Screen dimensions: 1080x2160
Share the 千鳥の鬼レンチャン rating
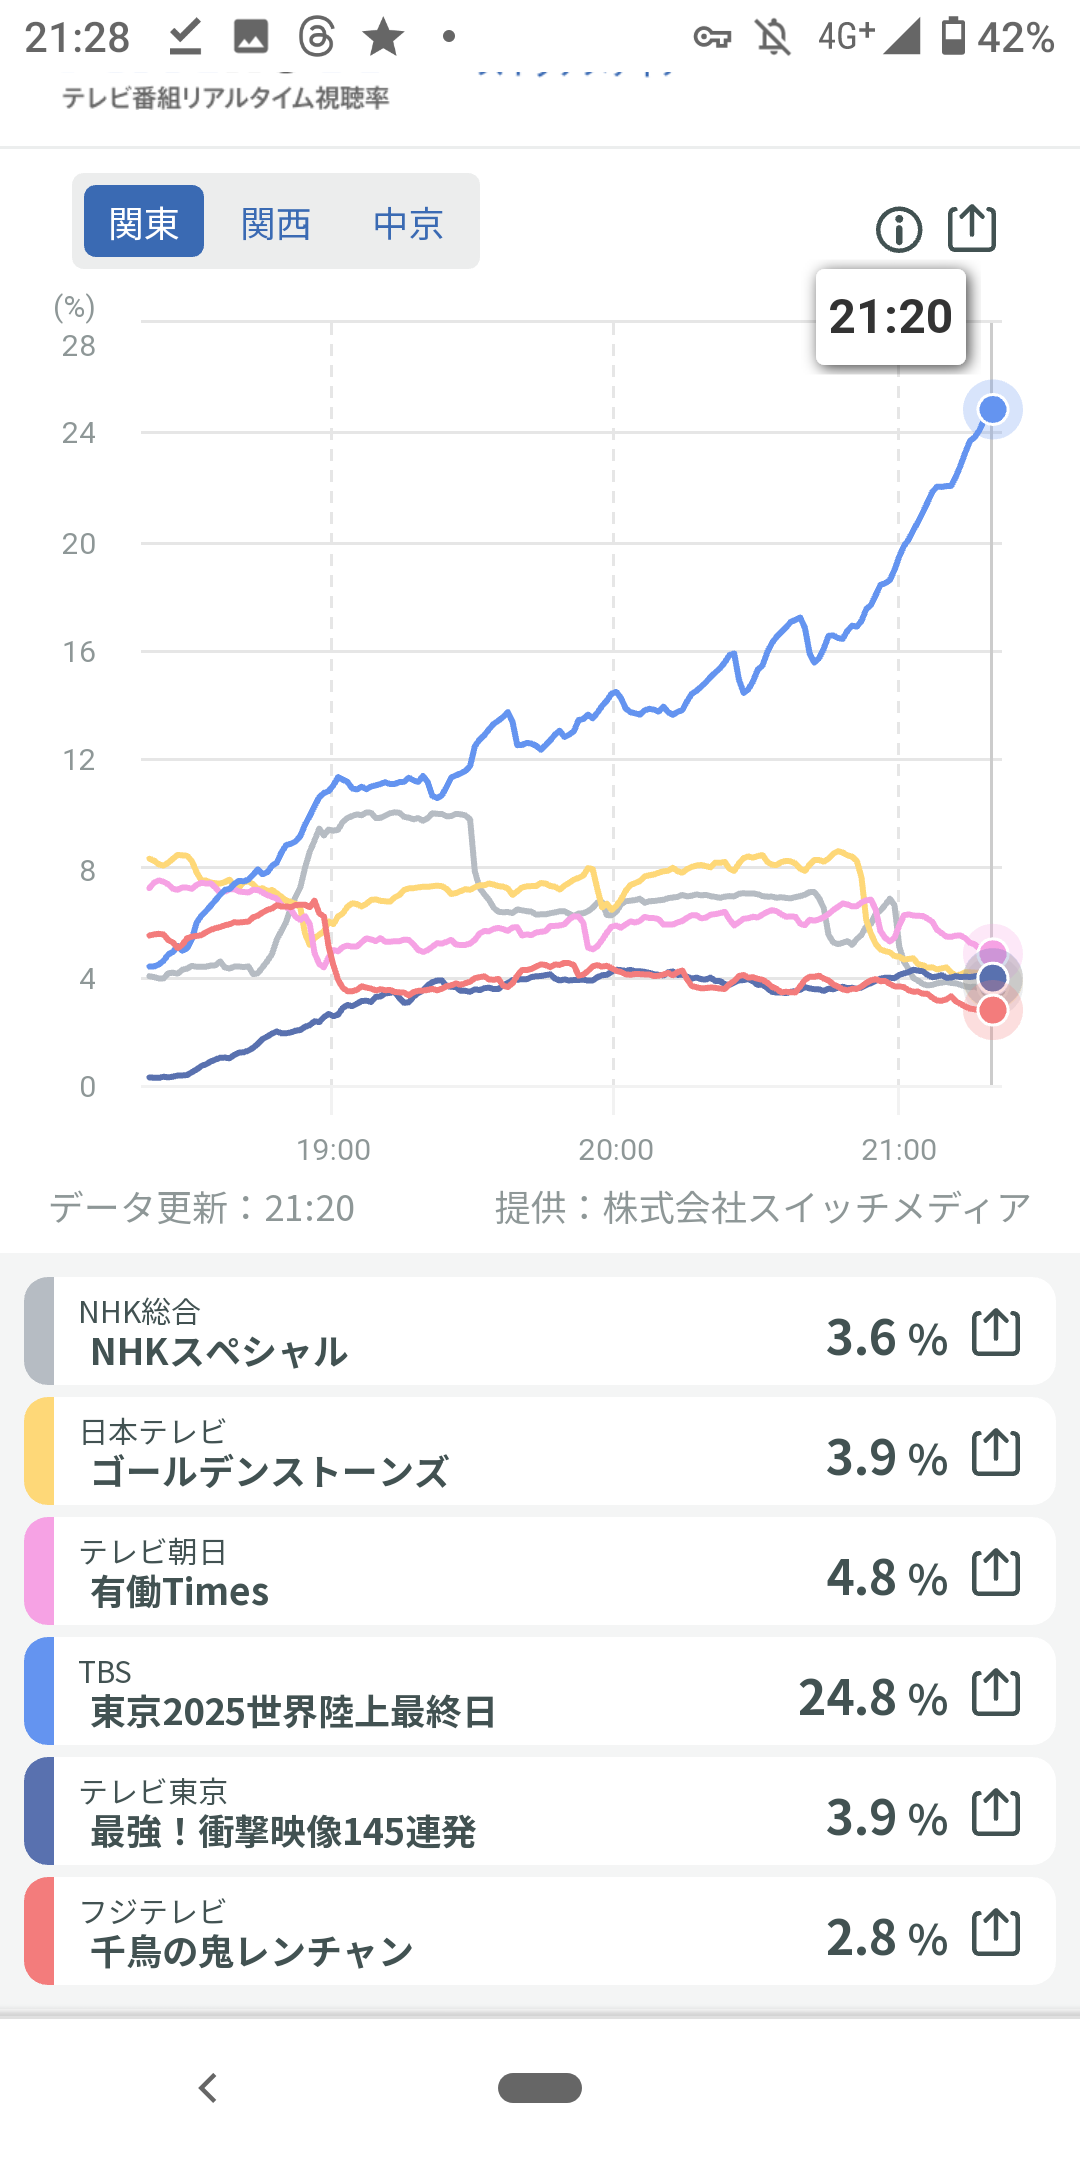(x=996, y=1933)
